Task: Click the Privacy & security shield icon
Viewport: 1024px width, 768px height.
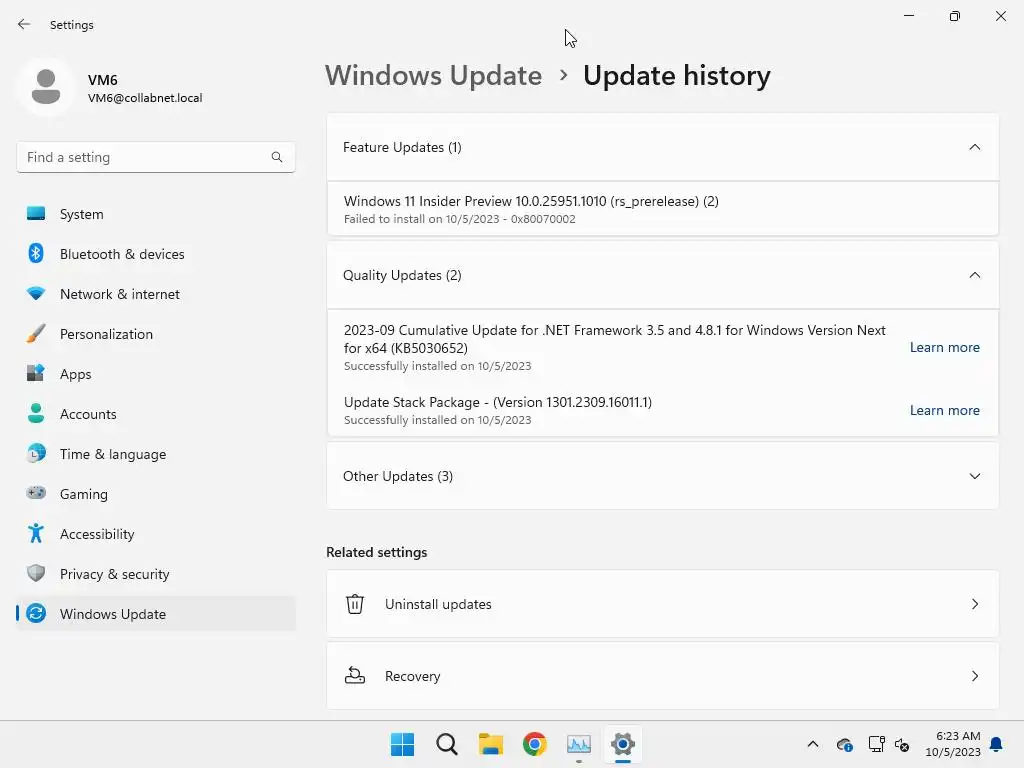Action: (36, 573)
